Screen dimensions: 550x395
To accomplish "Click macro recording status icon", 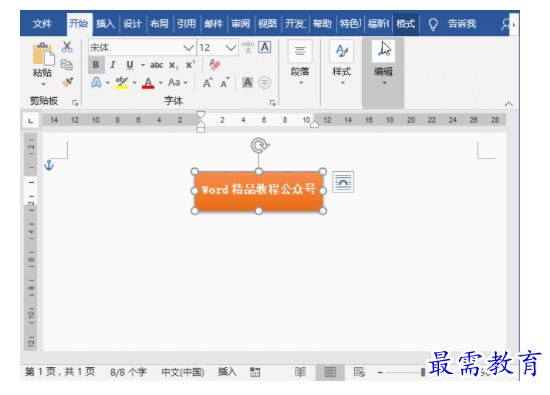I will coord(255,372).
